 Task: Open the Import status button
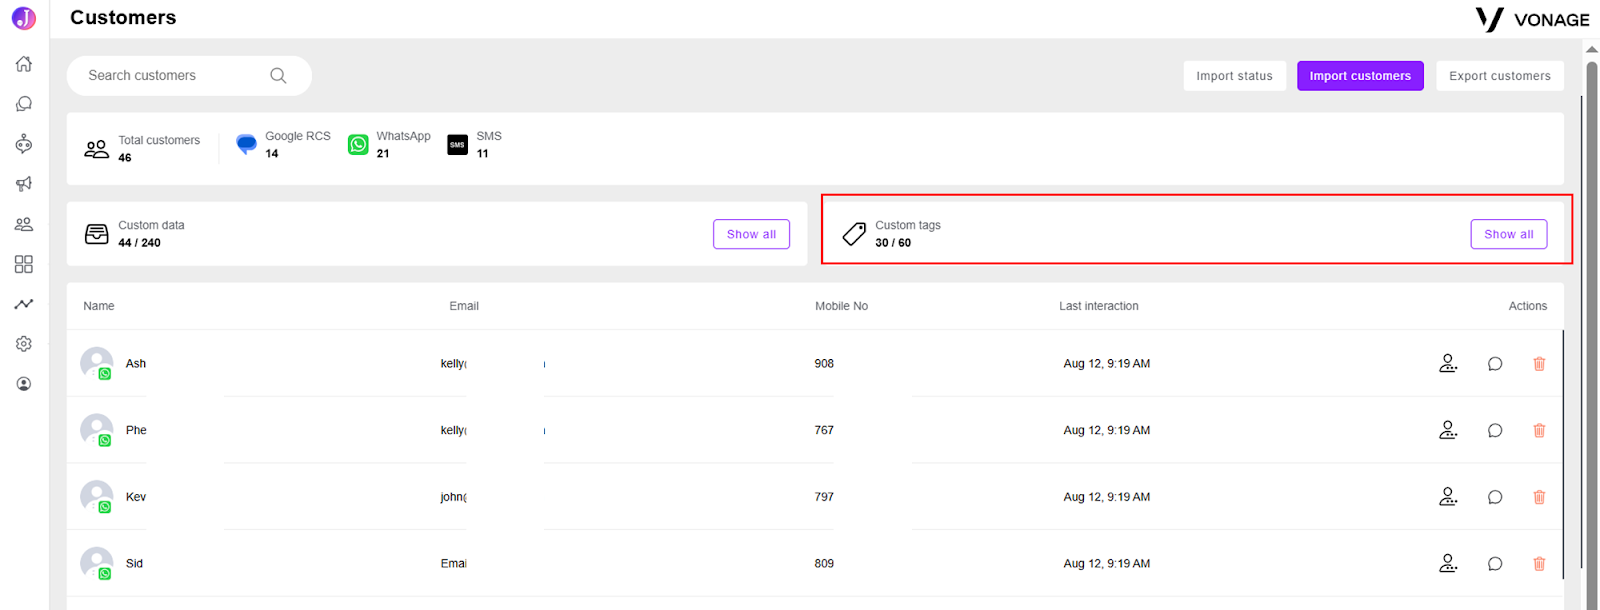point(1234,76)
